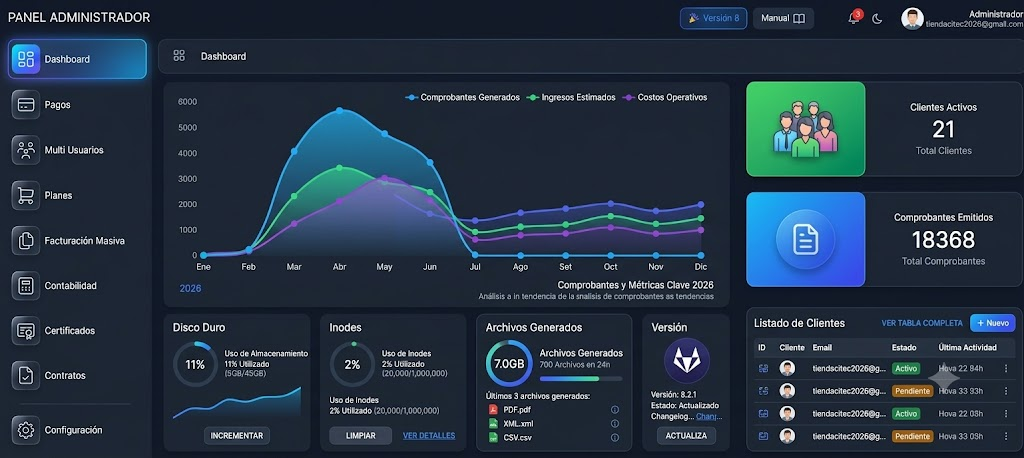Open Multi Usuarios people icon in sidebar

coord(25,150)
